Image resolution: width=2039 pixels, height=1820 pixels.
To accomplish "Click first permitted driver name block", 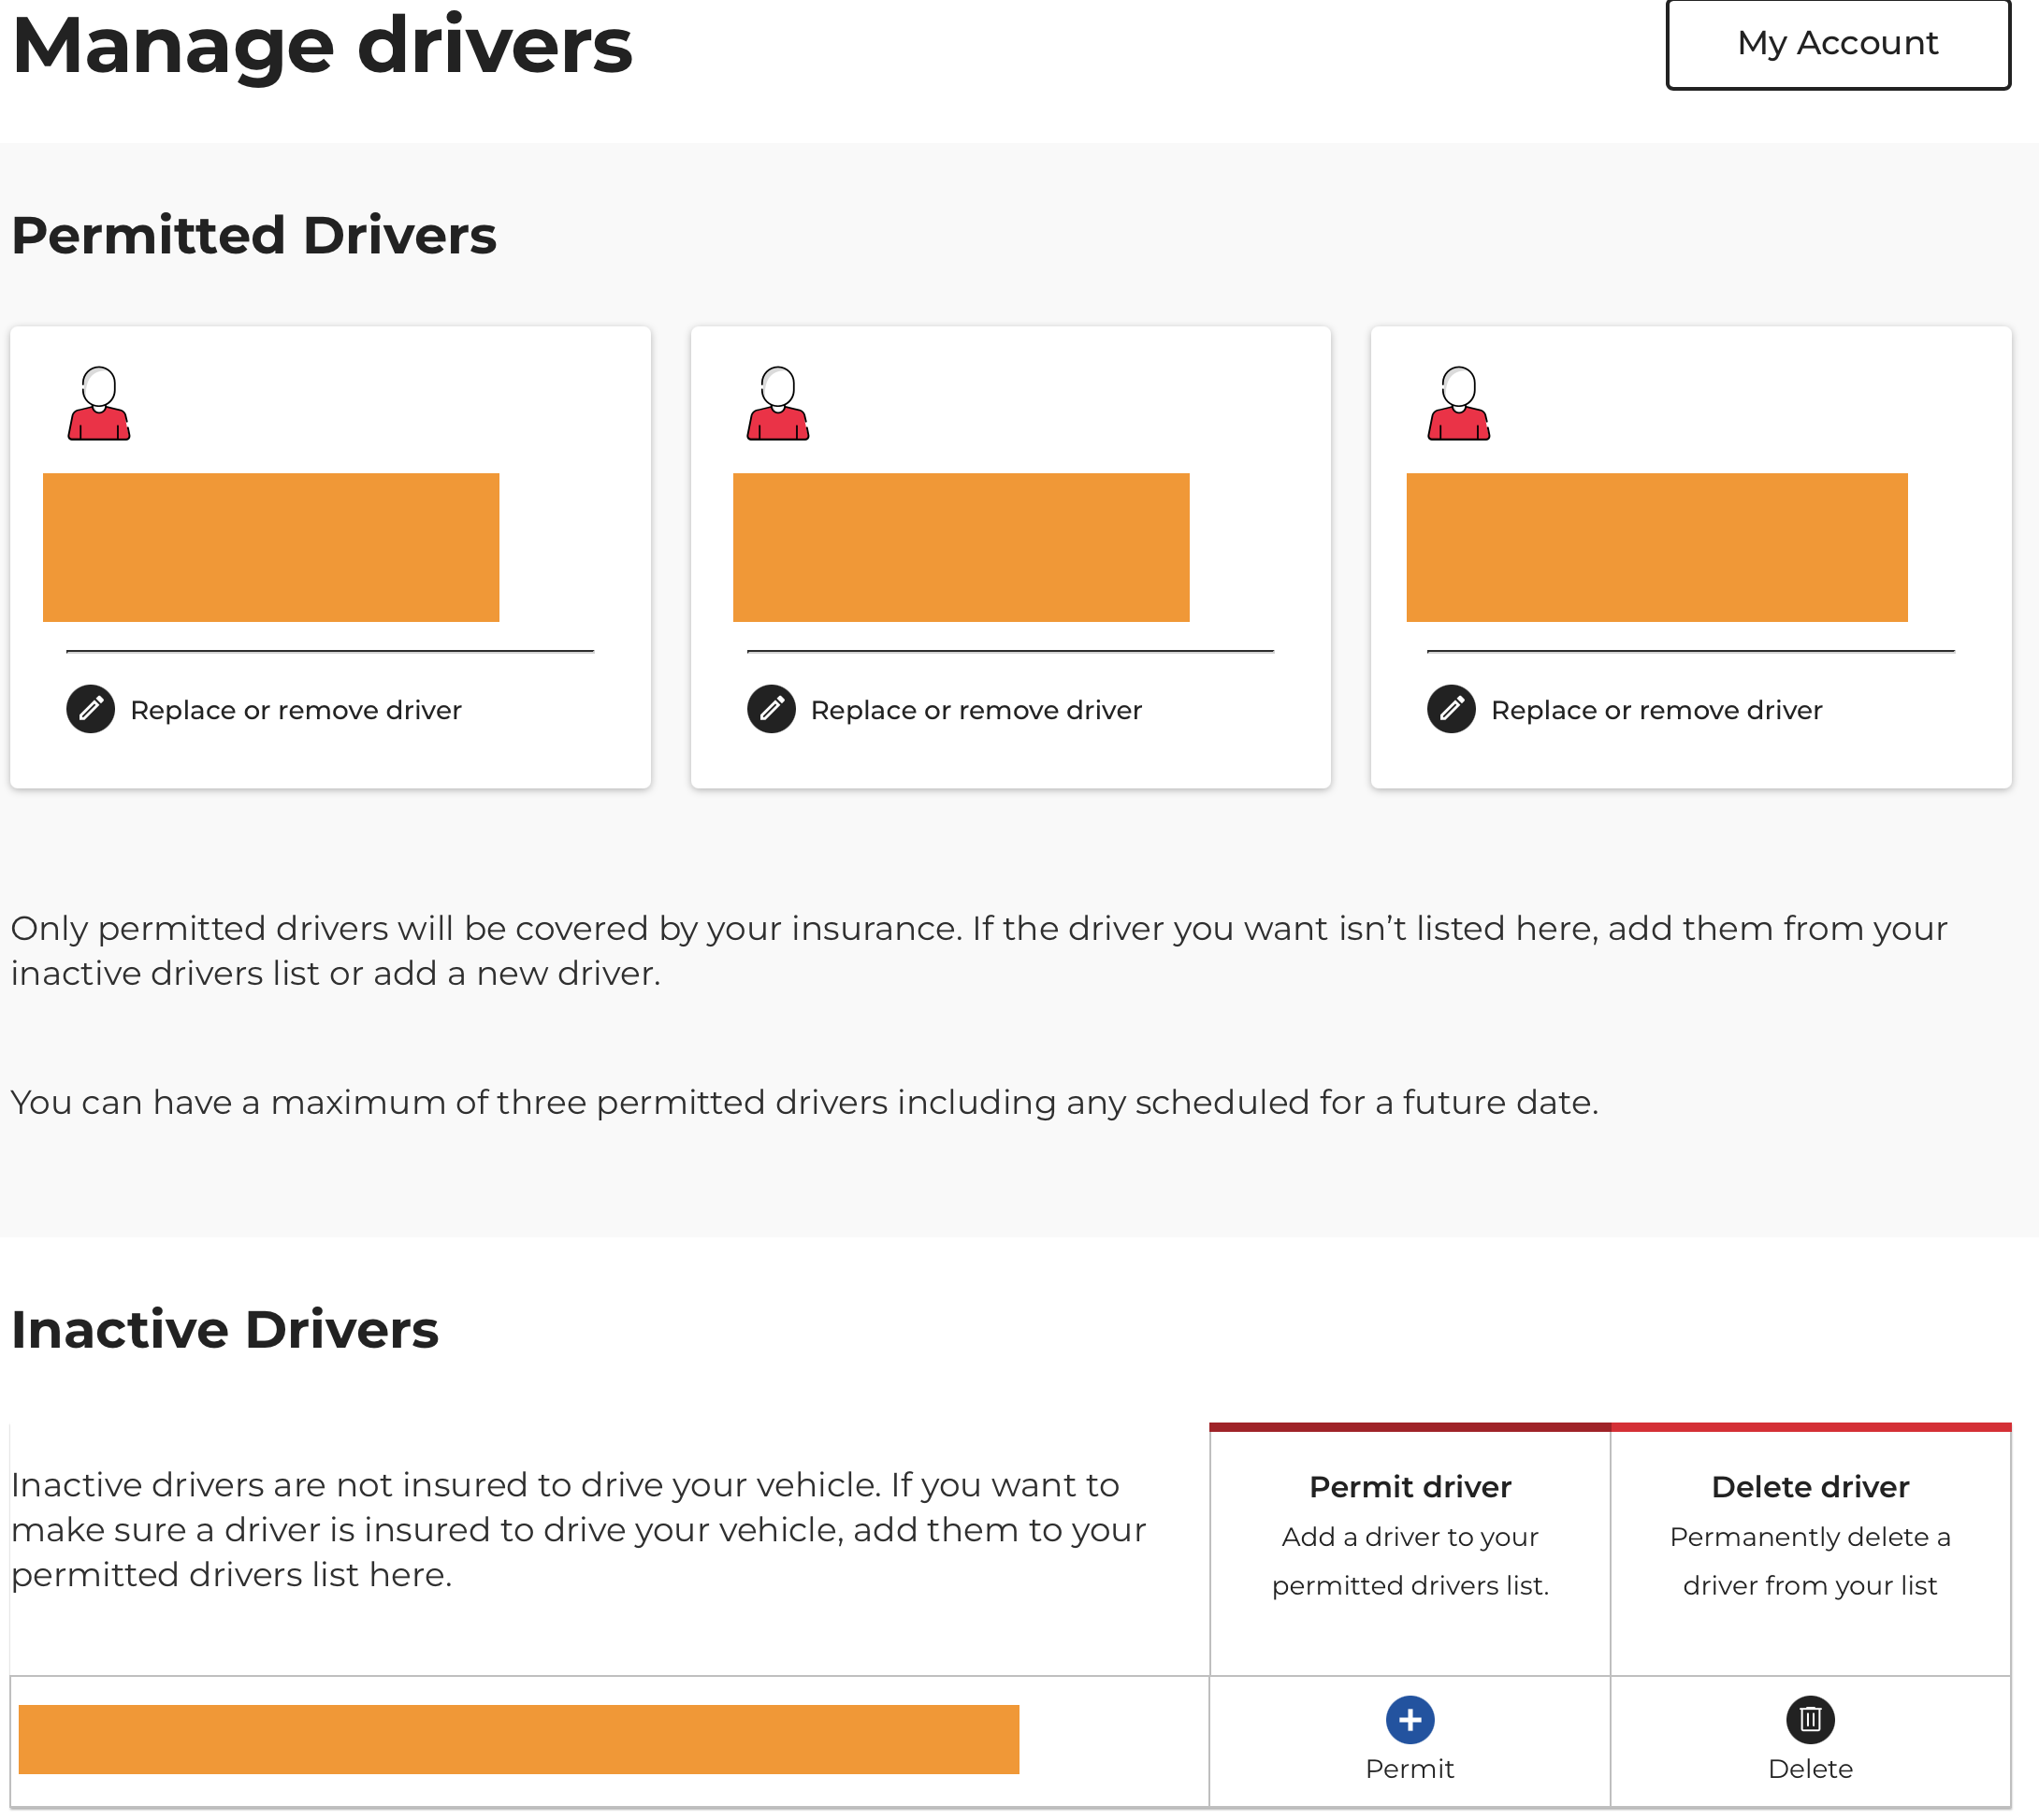I will (x=271, y=548).
